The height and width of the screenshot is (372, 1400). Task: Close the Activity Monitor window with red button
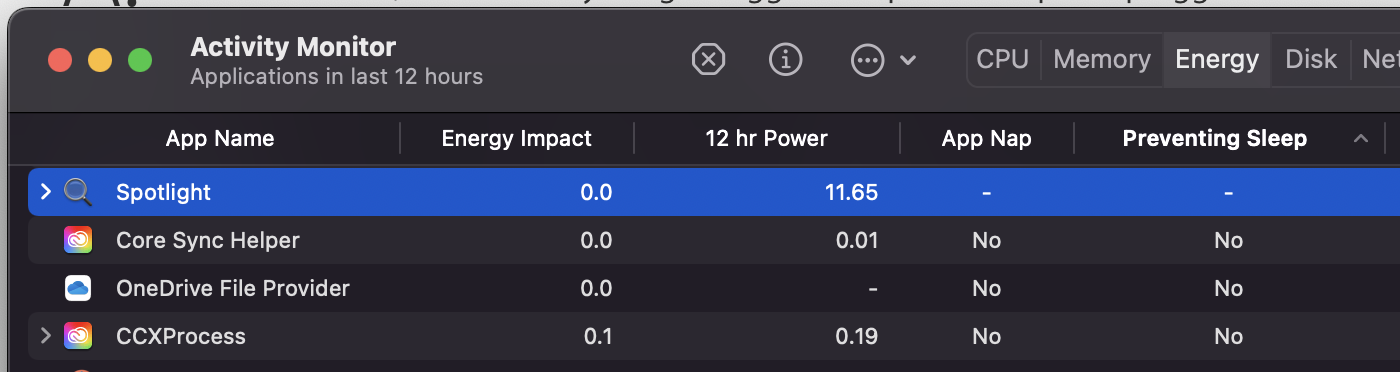(60, 60)
